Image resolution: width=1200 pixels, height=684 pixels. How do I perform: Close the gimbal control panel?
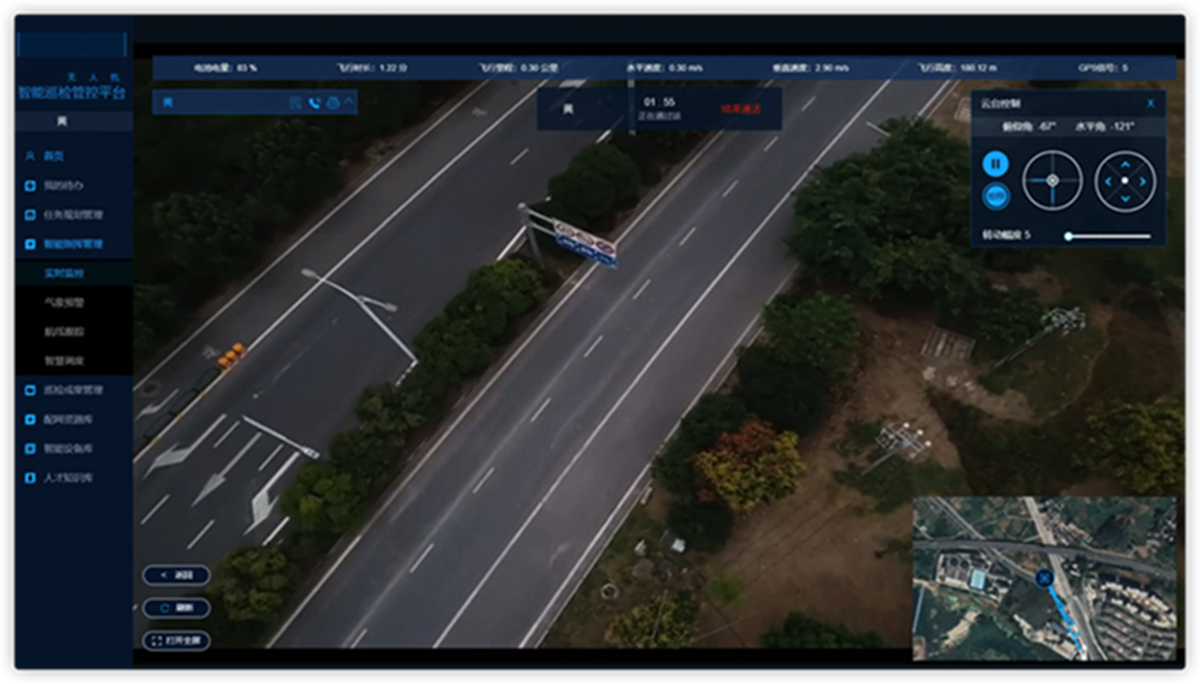(1150, 103)
